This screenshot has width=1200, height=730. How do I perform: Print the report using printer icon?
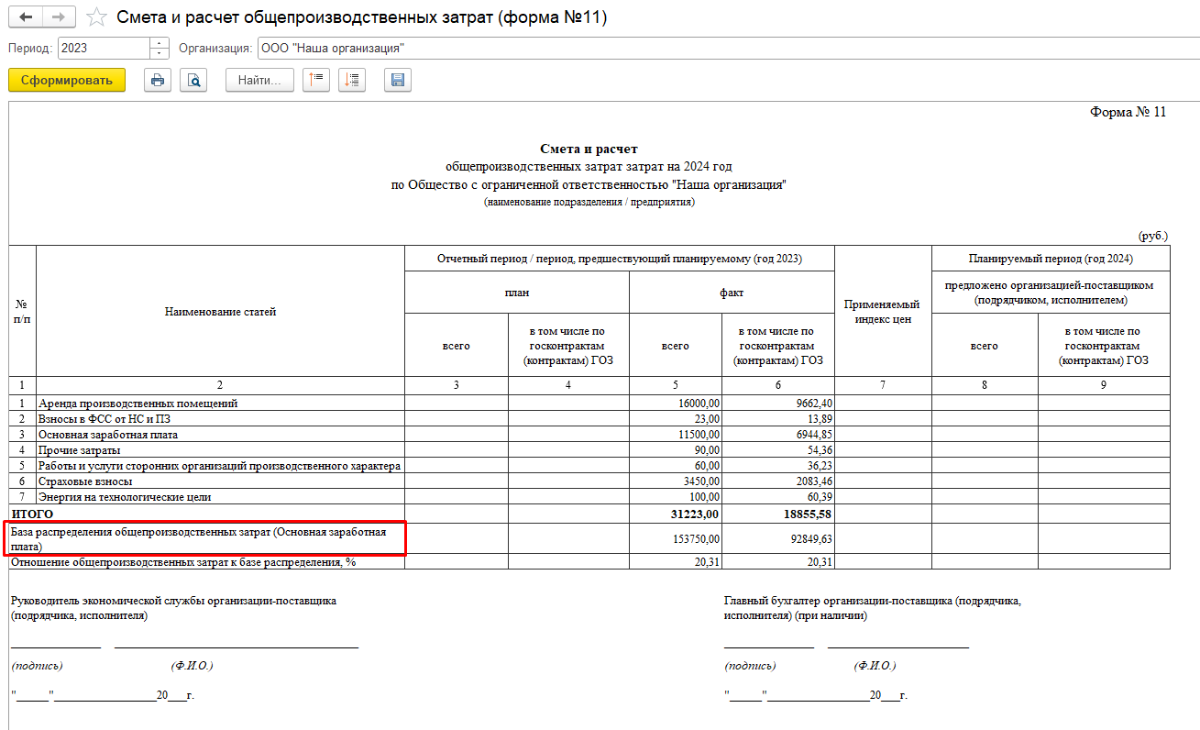pos(157,81)
